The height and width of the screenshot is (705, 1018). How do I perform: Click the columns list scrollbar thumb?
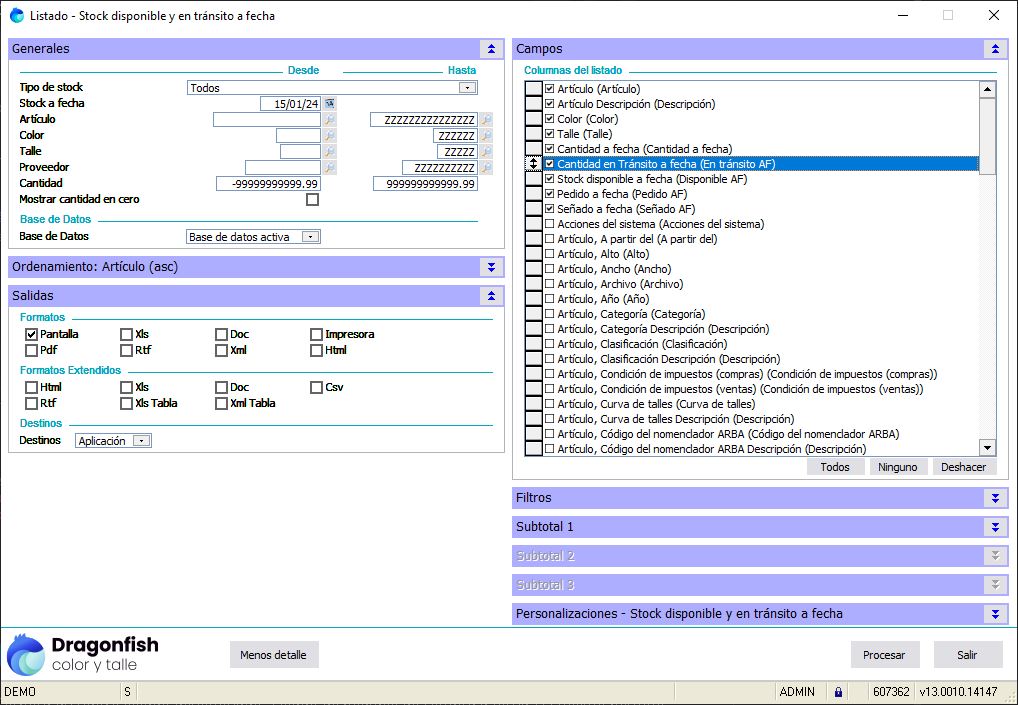(987, 136)
